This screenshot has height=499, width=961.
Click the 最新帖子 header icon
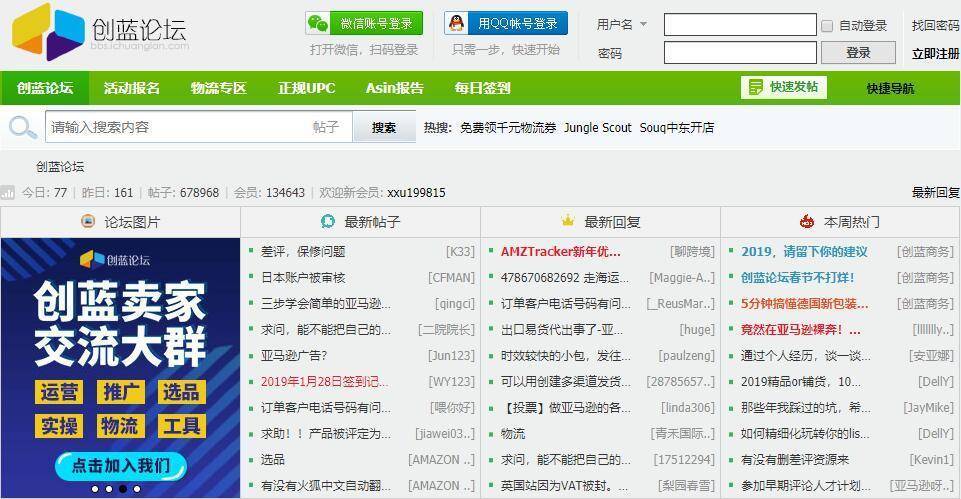(328, 221)
